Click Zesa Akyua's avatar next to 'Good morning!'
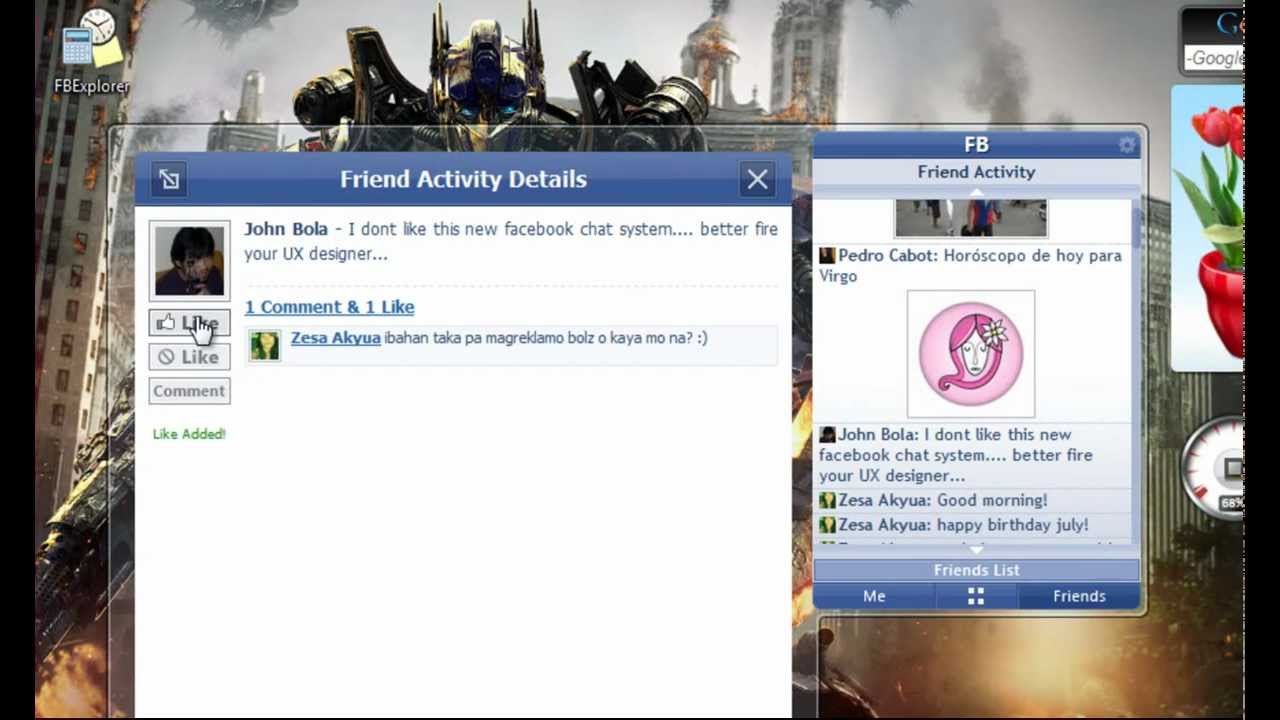Viewport: 1280px width, 720px height. [x=827, y=500]
